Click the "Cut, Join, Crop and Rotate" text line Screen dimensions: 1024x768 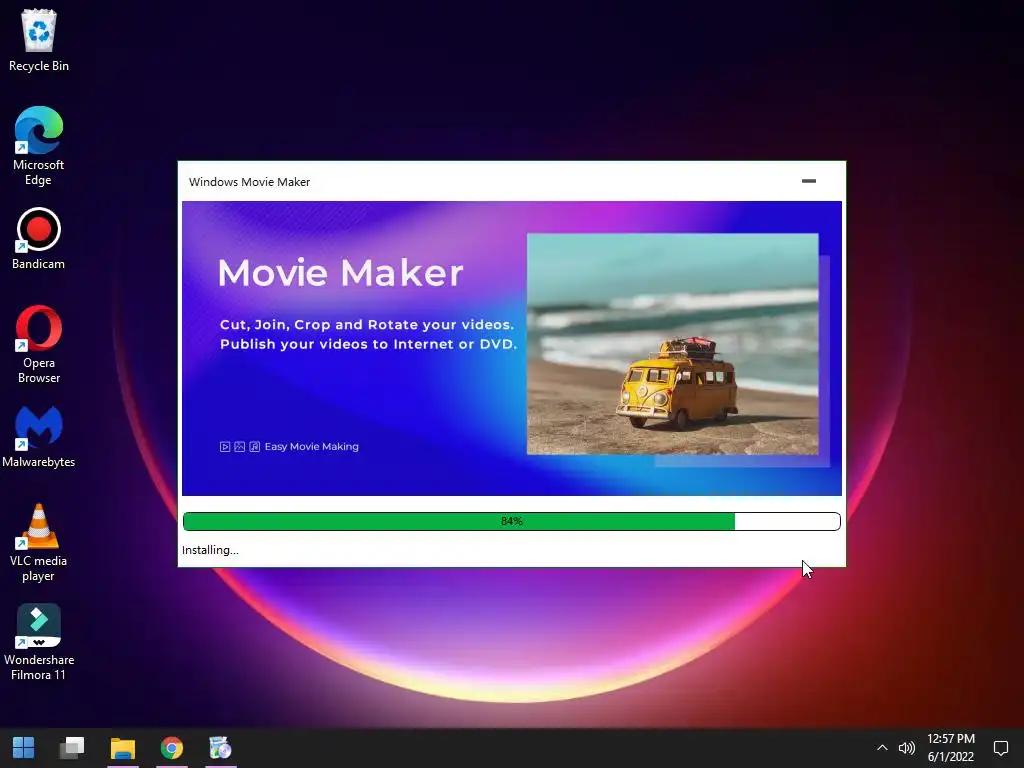(367, 325)
